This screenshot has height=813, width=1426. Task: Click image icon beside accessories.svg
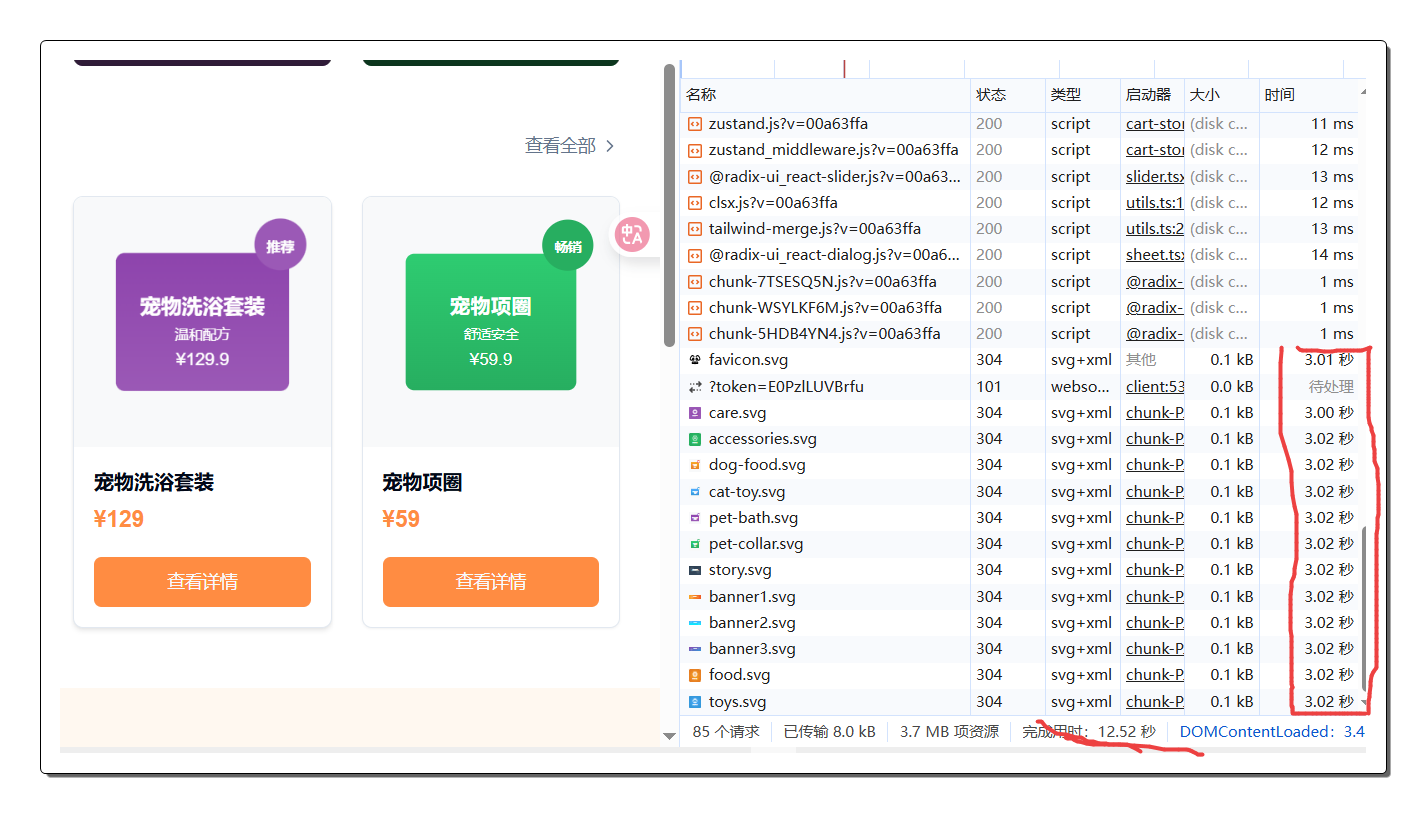coord(695,439)
